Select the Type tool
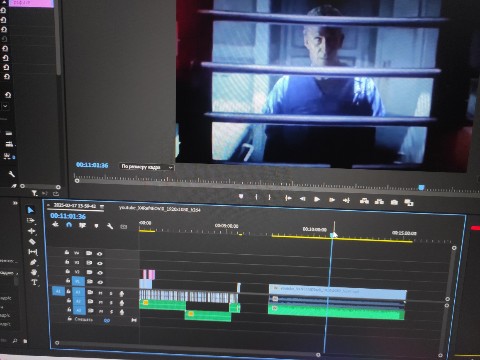This screenshot has width=480, height=360. [34, 282]
